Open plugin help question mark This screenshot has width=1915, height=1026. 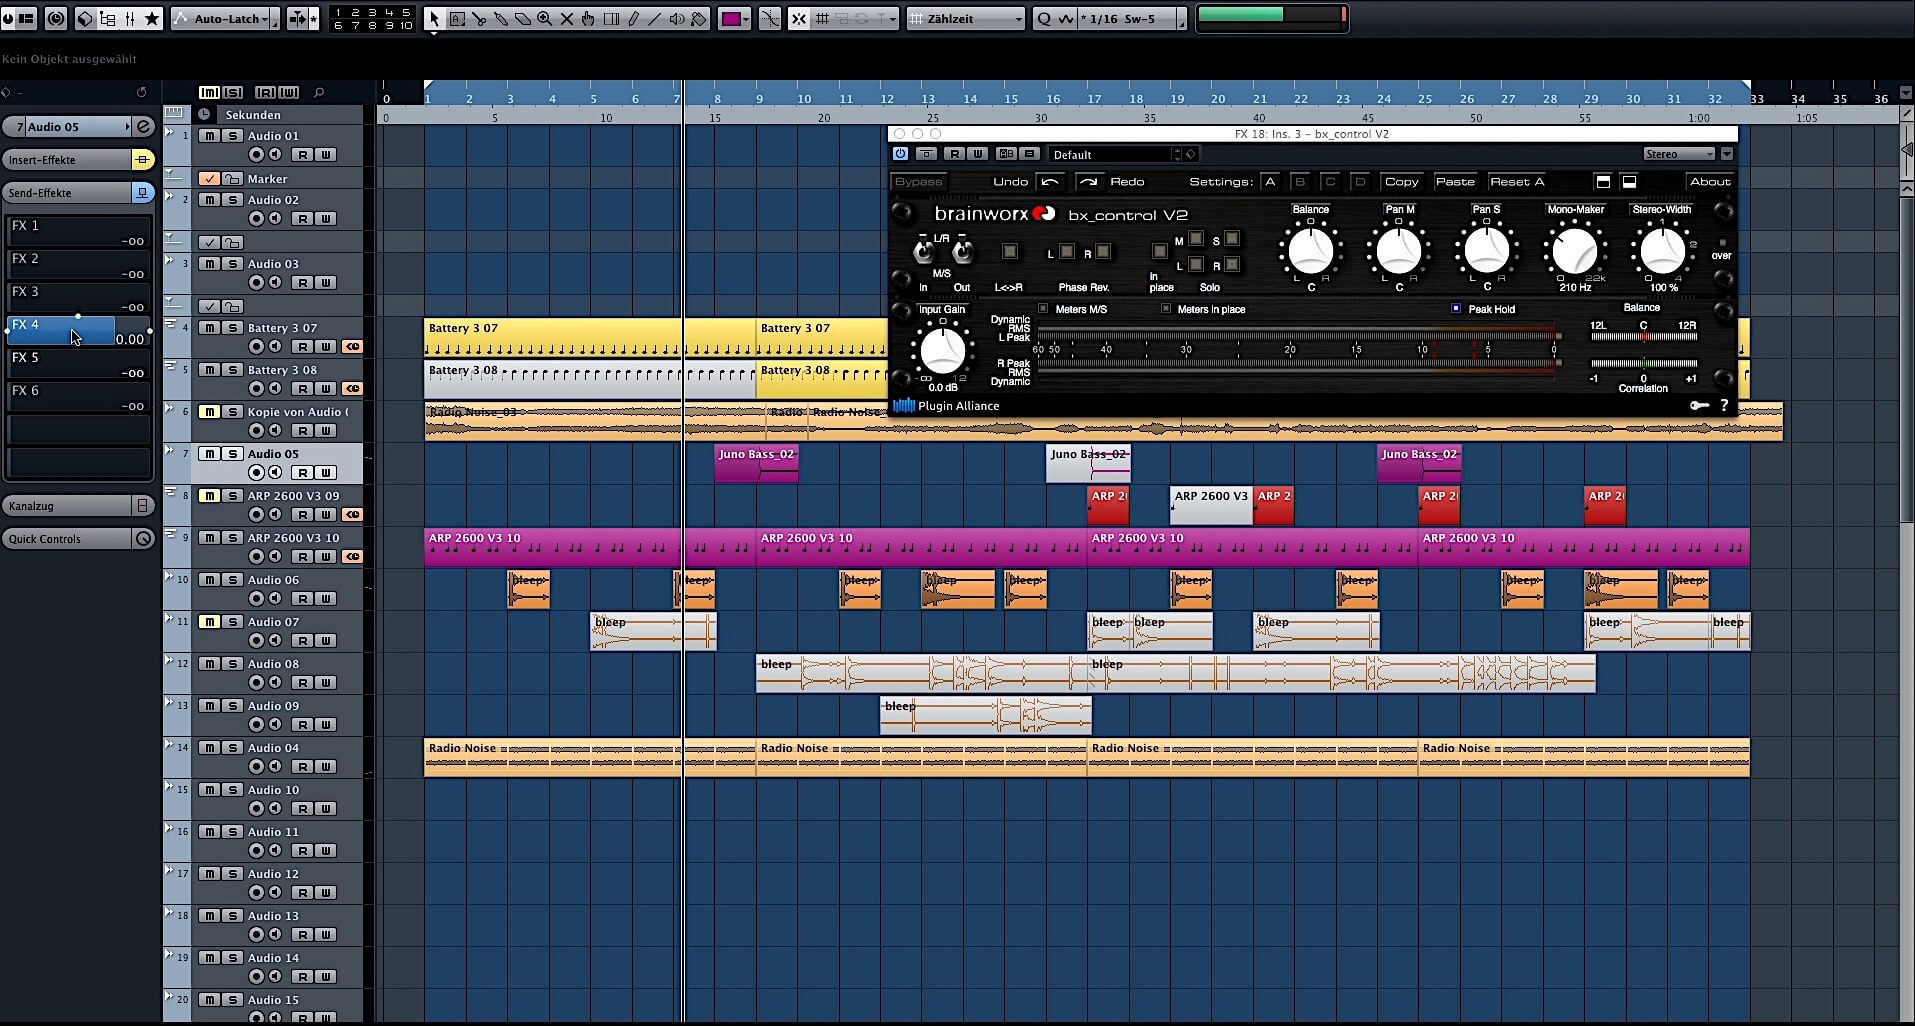pos(1724,405)
